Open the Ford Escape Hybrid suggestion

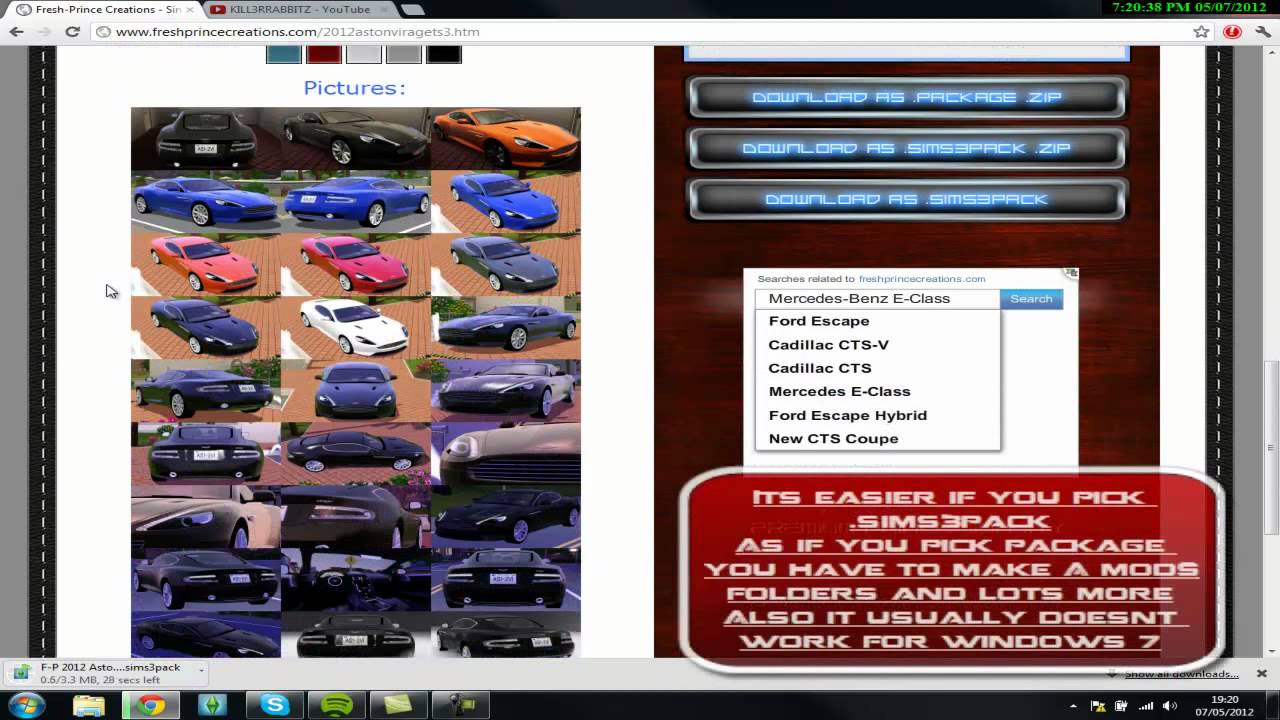(x=848, y=415)
